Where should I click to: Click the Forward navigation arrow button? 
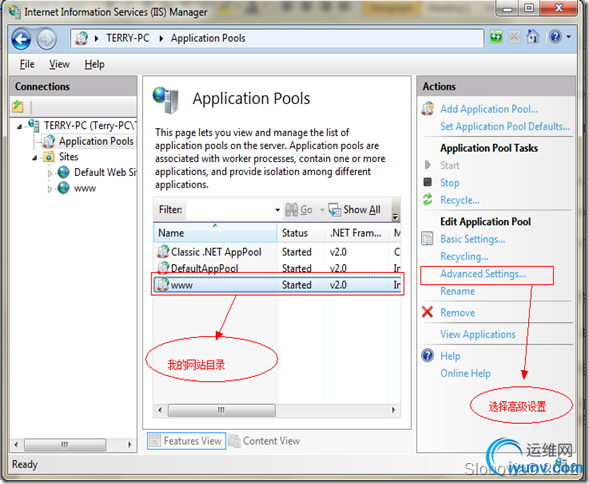point(47,39)
